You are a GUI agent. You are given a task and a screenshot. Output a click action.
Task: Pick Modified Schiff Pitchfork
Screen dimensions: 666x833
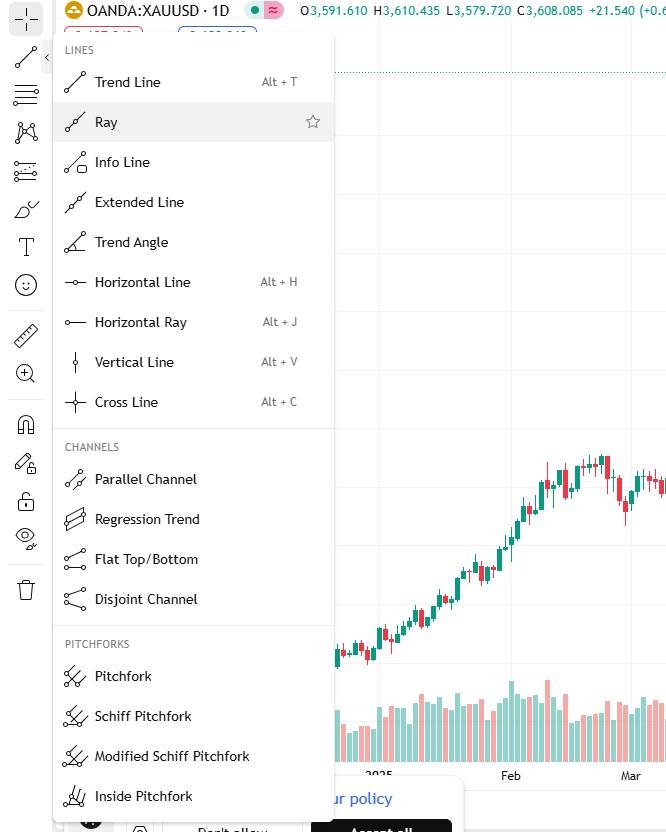[x=193, y=756]
